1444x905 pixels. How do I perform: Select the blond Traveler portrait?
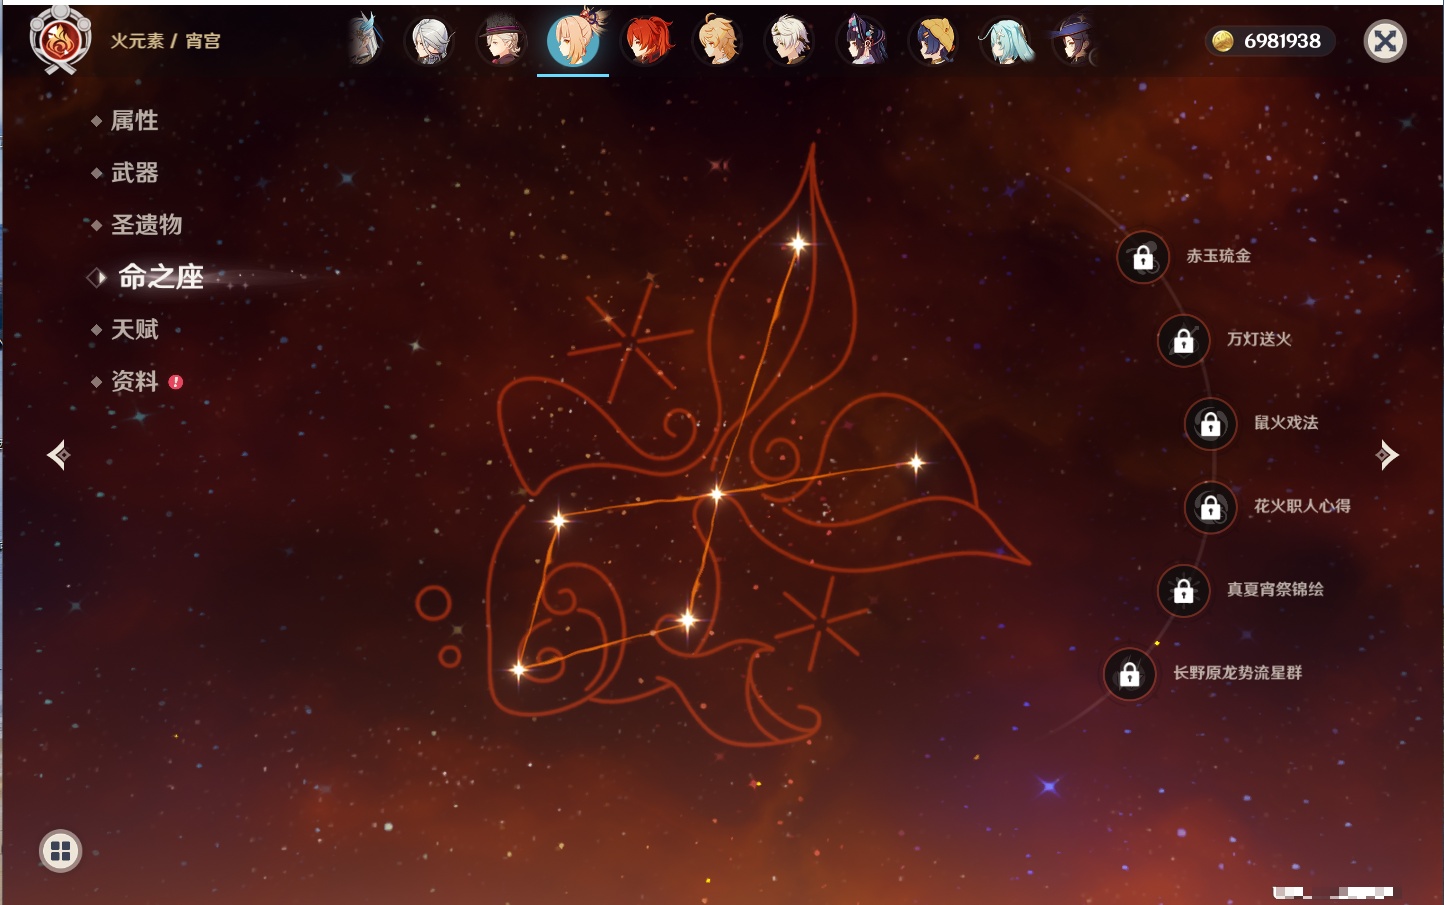718,41
